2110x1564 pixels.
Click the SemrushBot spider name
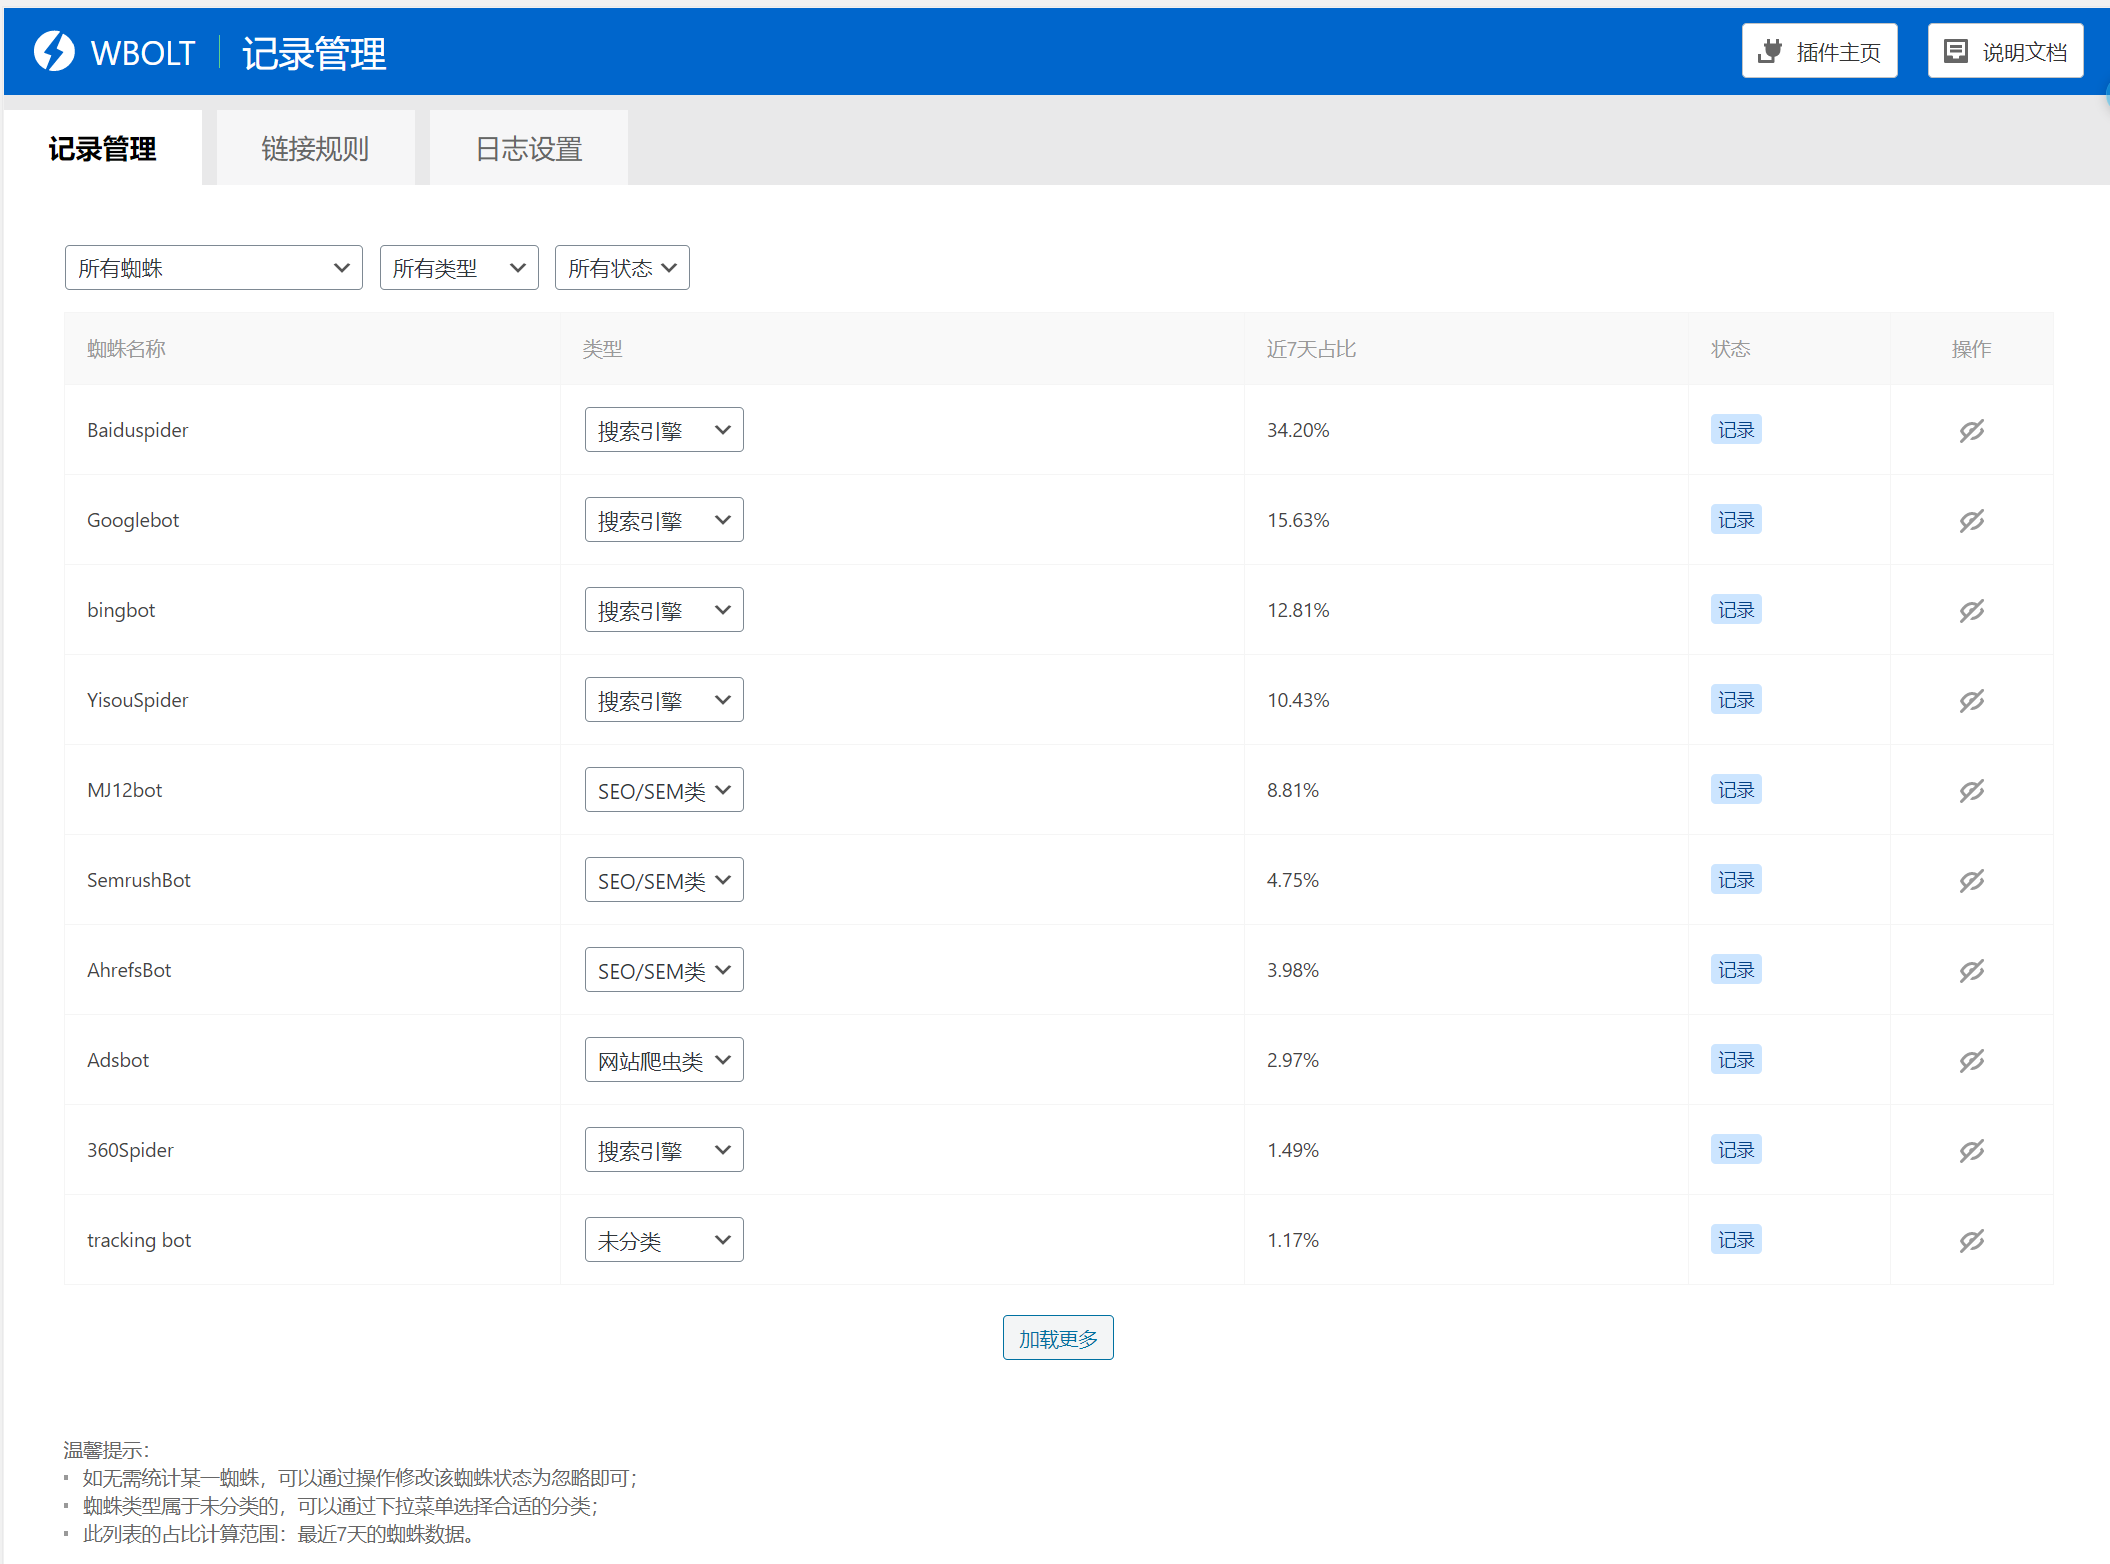(x=138, y=880)
